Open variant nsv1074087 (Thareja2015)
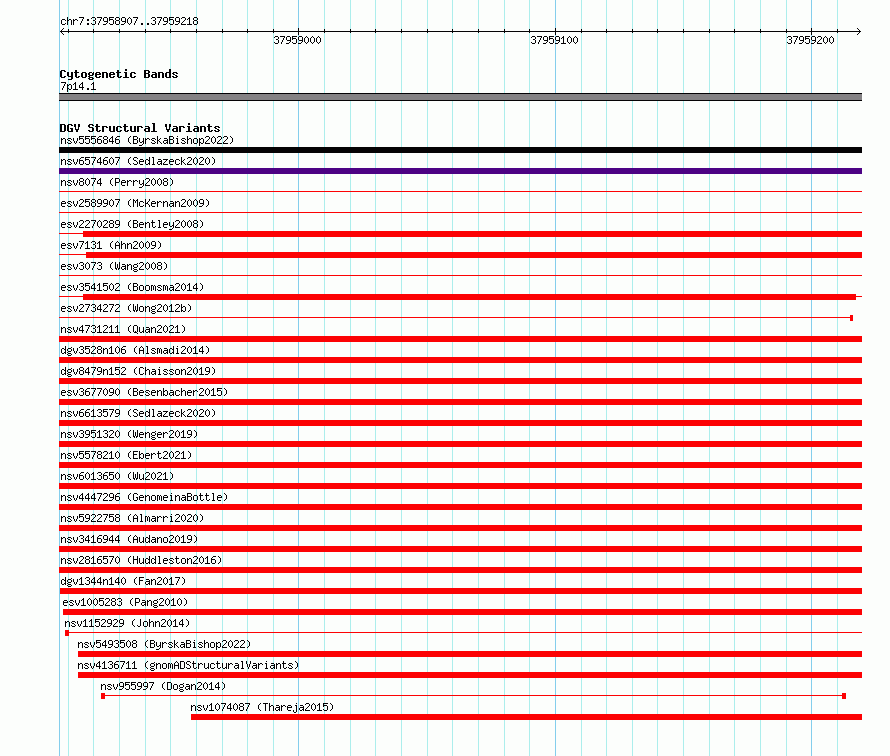The height and width of the screenshot is (756, 890). (262, 707)
